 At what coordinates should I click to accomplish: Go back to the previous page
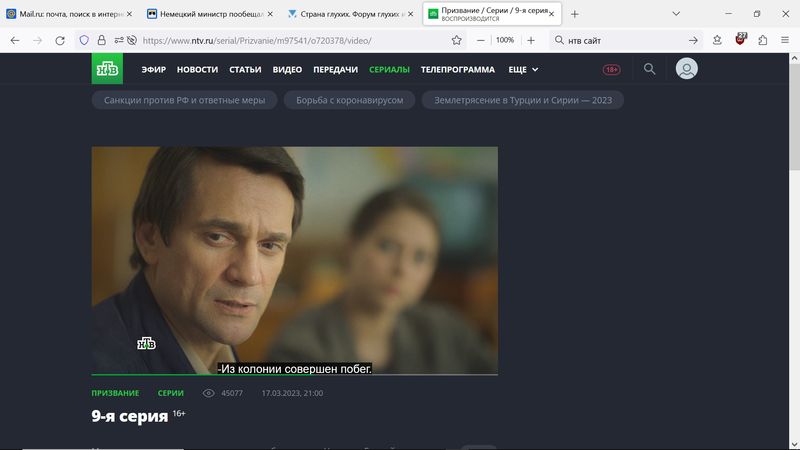point(15,40)
